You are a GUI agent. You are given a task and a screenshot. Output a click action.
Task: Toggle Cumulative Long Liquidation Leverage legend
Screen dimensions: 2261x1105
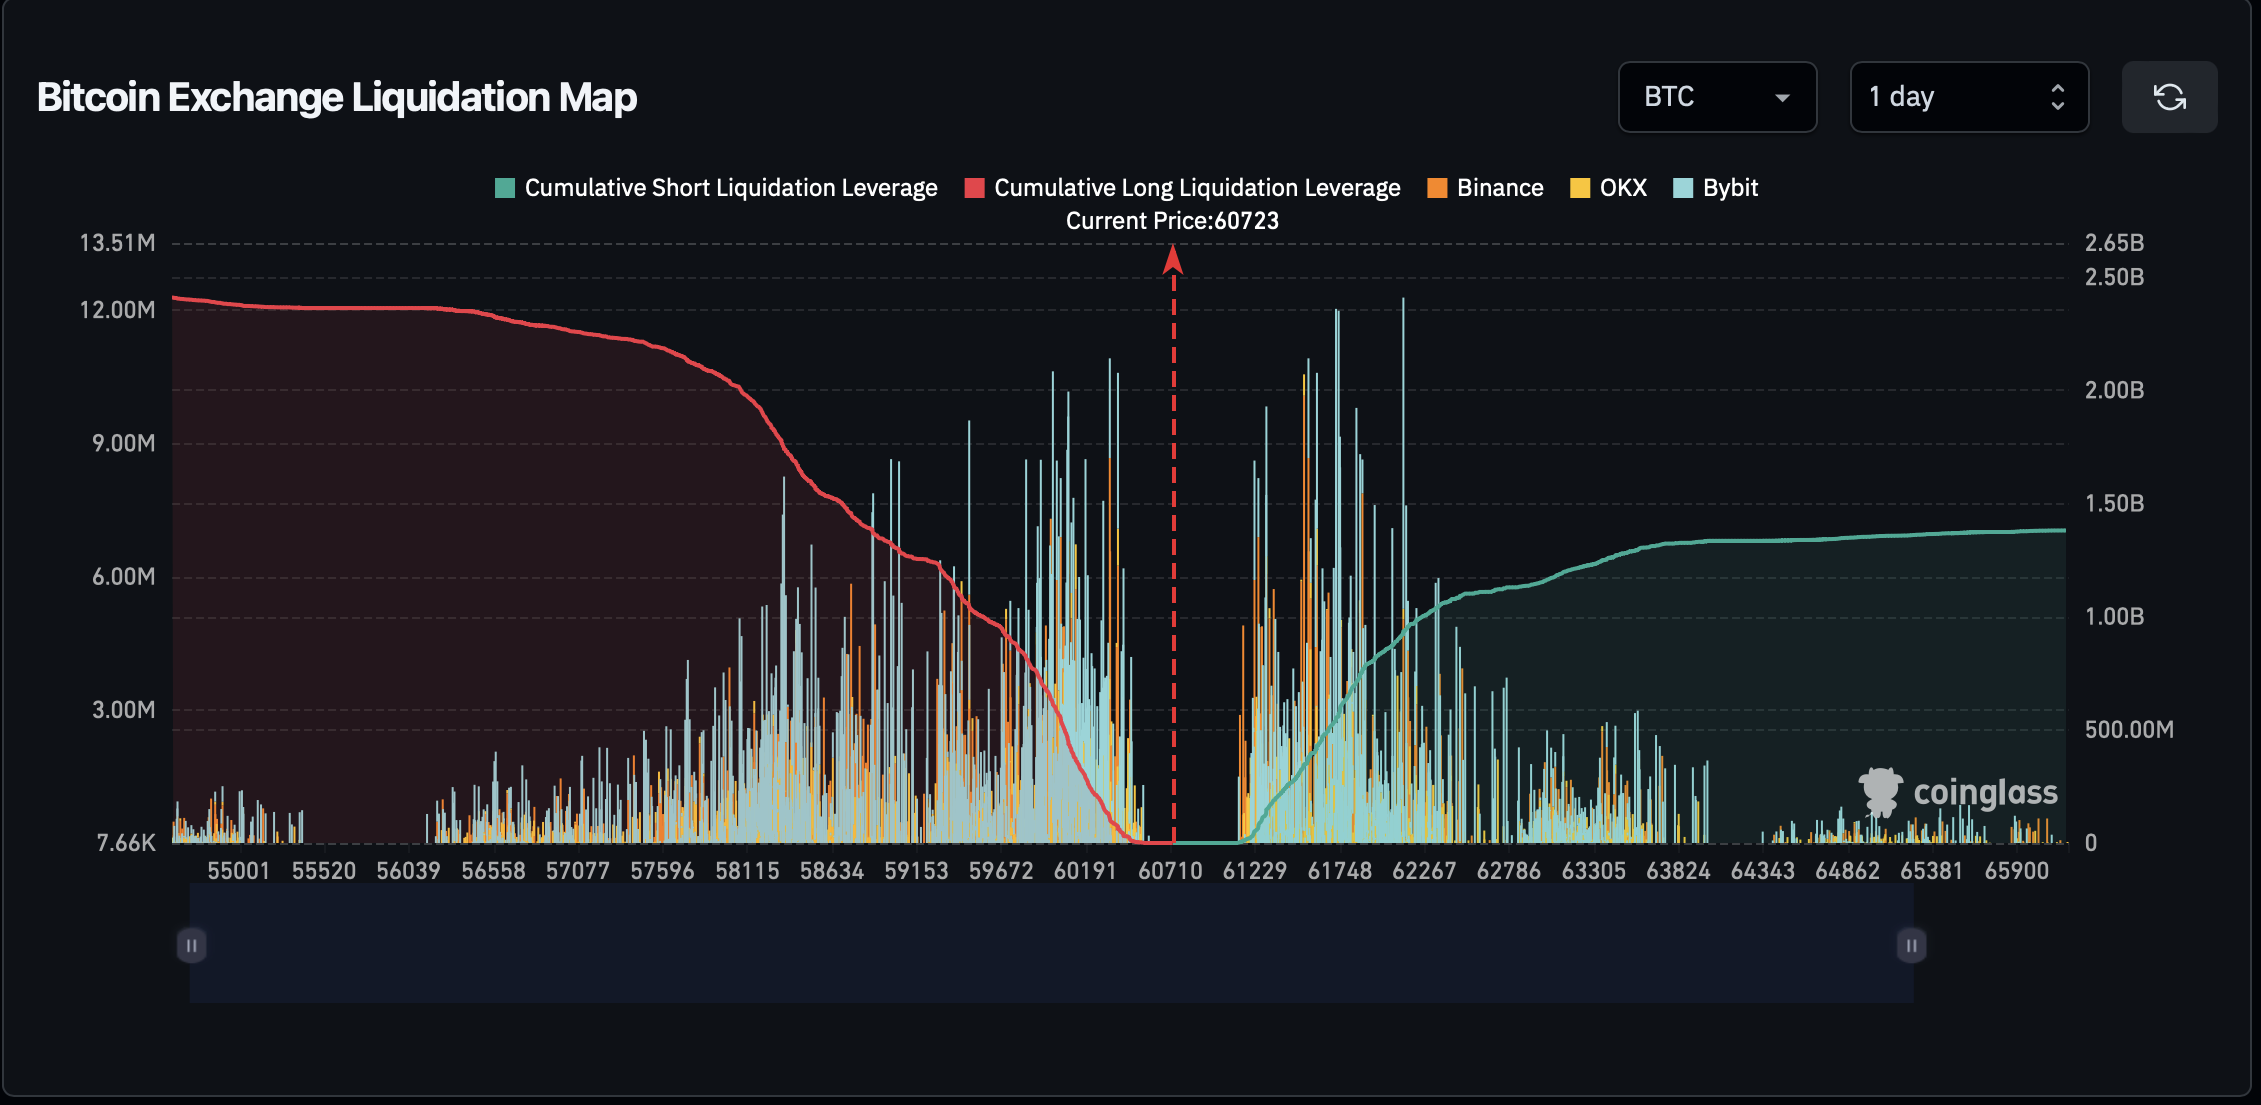1182,188
